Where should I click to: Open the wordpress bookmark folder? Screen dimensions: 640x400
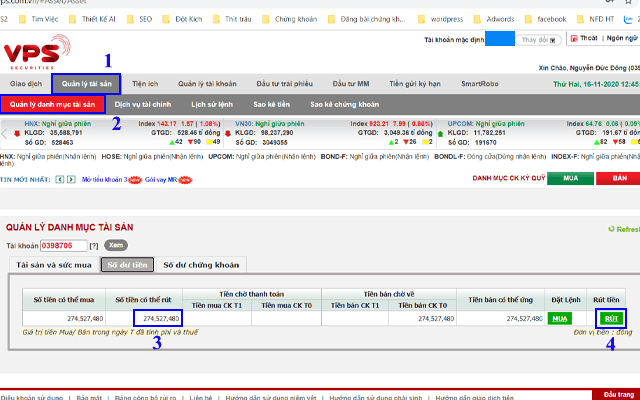440,19
